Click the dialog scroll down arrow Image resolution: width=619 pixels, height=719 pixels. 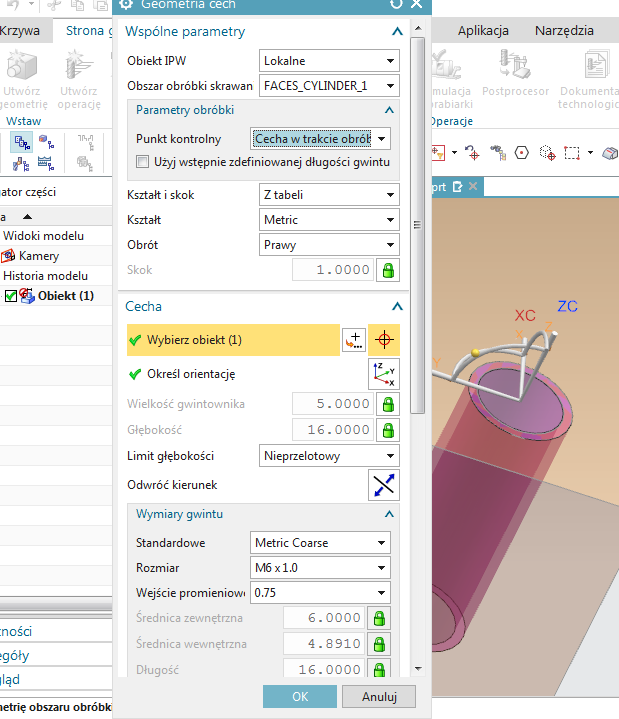click(x=418, y=669)
